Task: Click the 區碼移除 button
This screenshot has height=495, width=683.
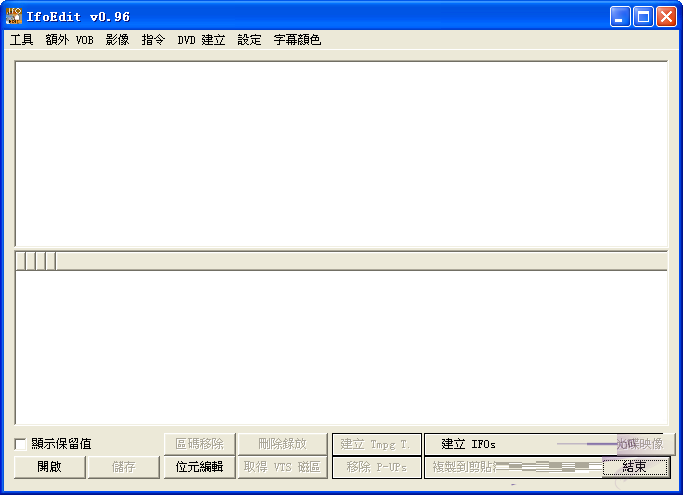Action: (x=199, y=444)
